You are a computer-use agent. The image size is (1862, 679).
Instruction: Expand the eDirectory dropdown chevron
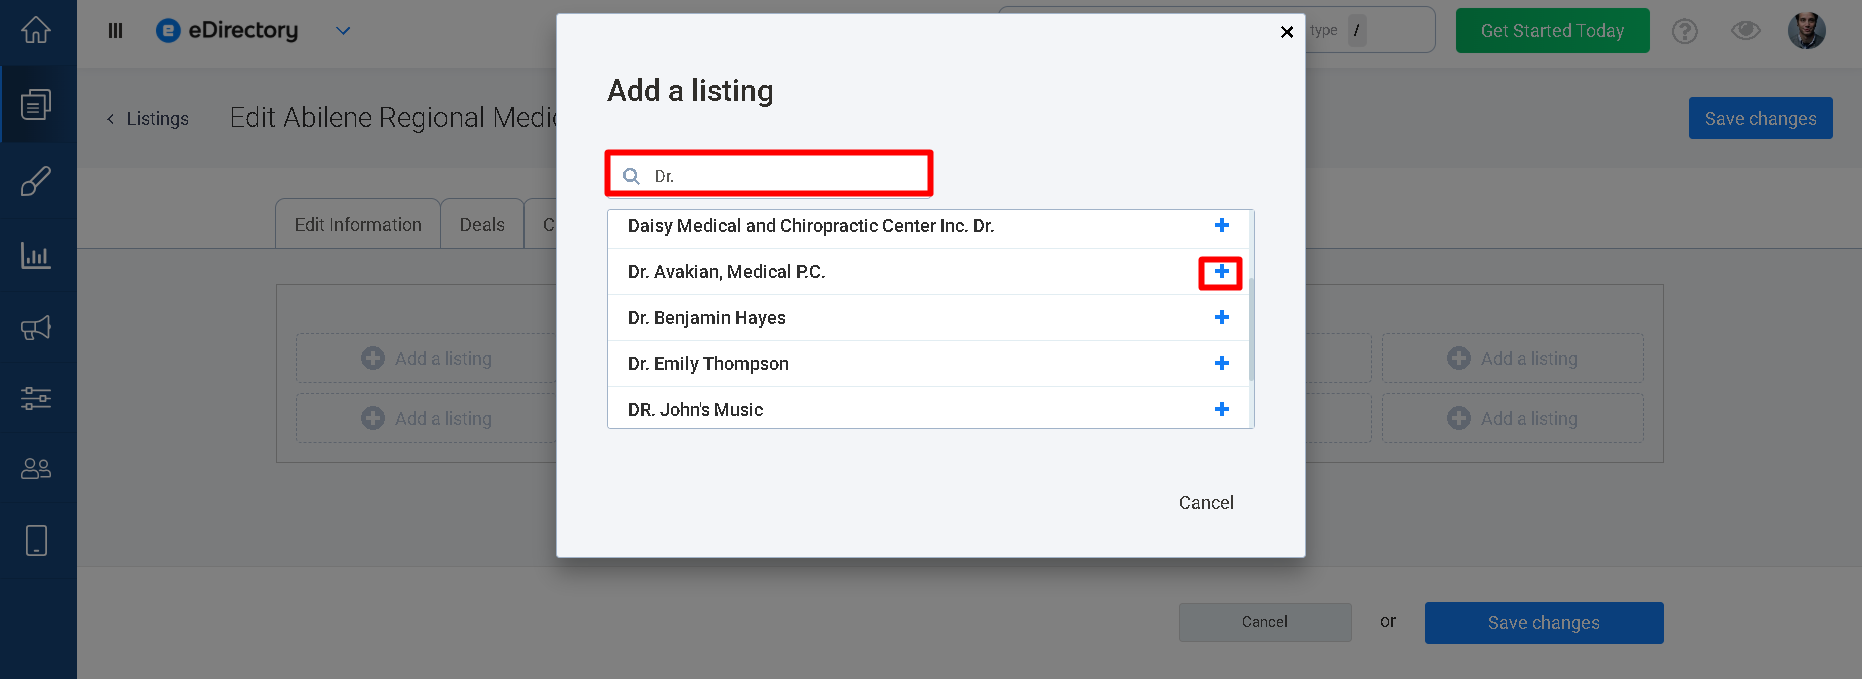point(343,31)
